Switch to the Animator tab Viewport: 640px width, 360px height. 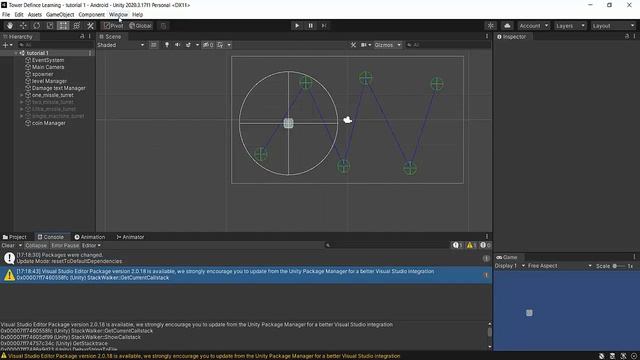tap(130, 237)
